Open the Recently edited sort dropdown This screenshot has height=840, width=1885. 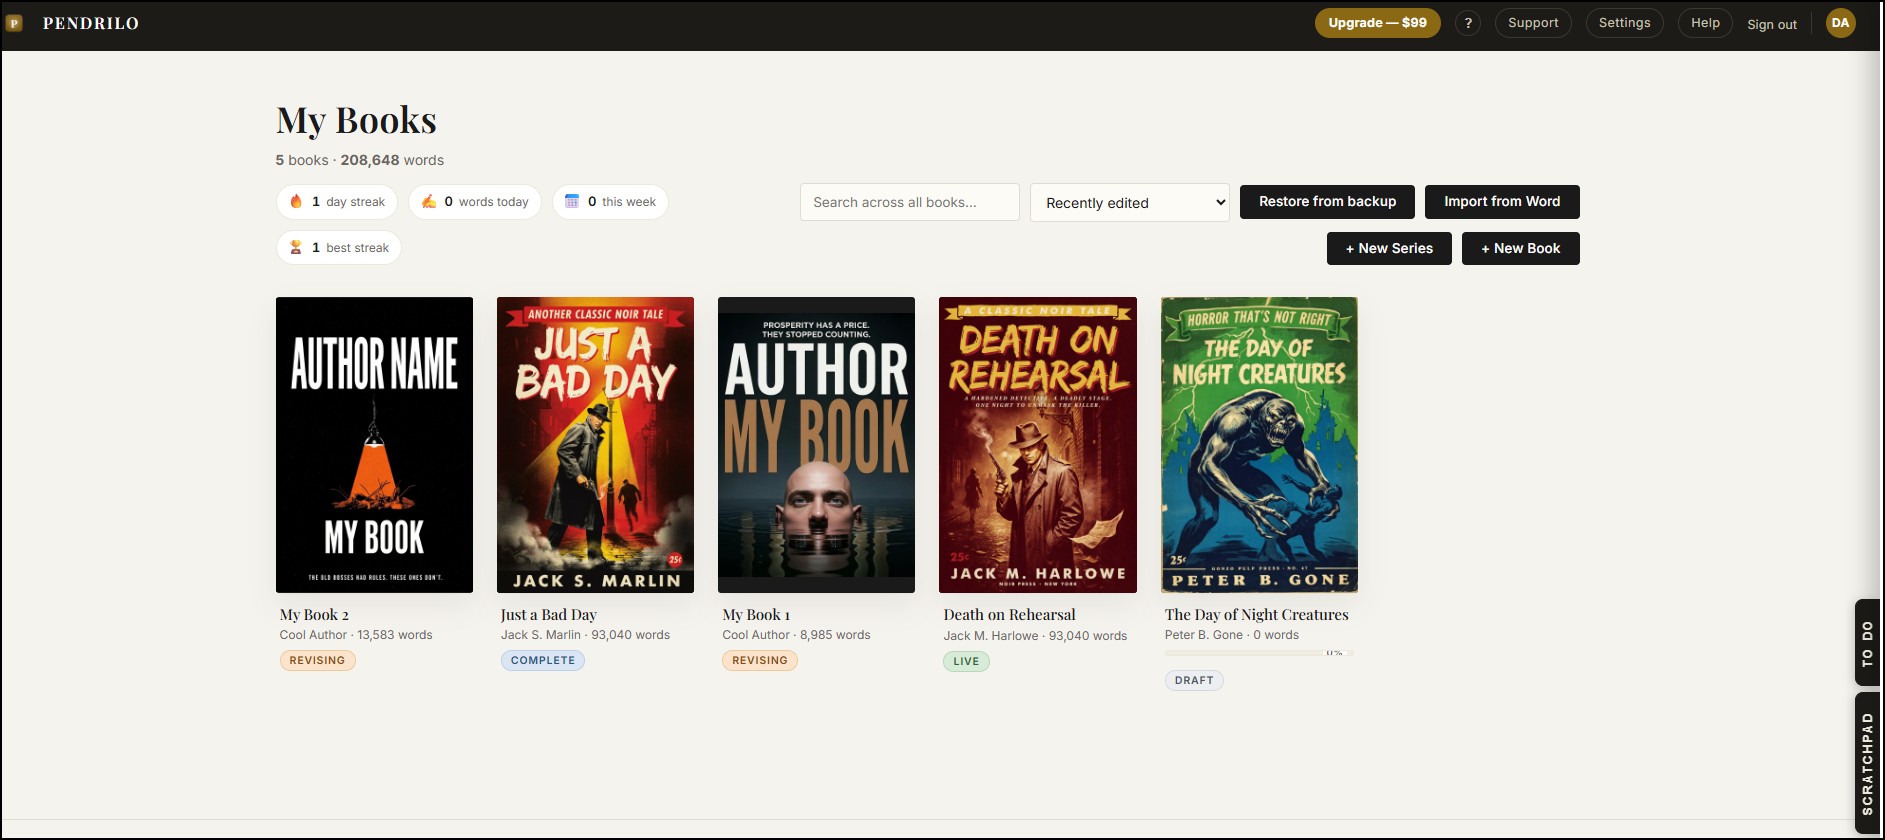pyautogui.click(x=1130, y=202)
